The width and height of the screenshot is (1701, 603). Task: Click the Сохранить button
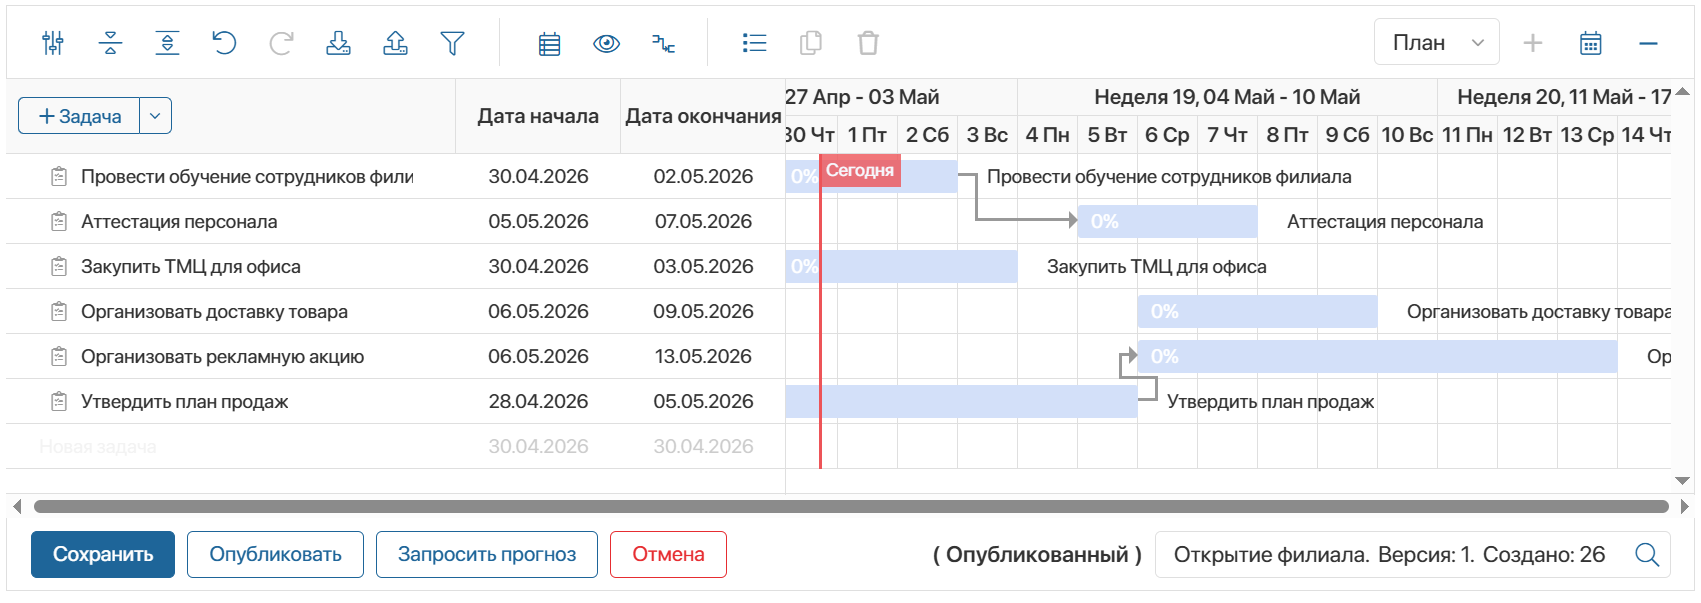click(103, 554)
